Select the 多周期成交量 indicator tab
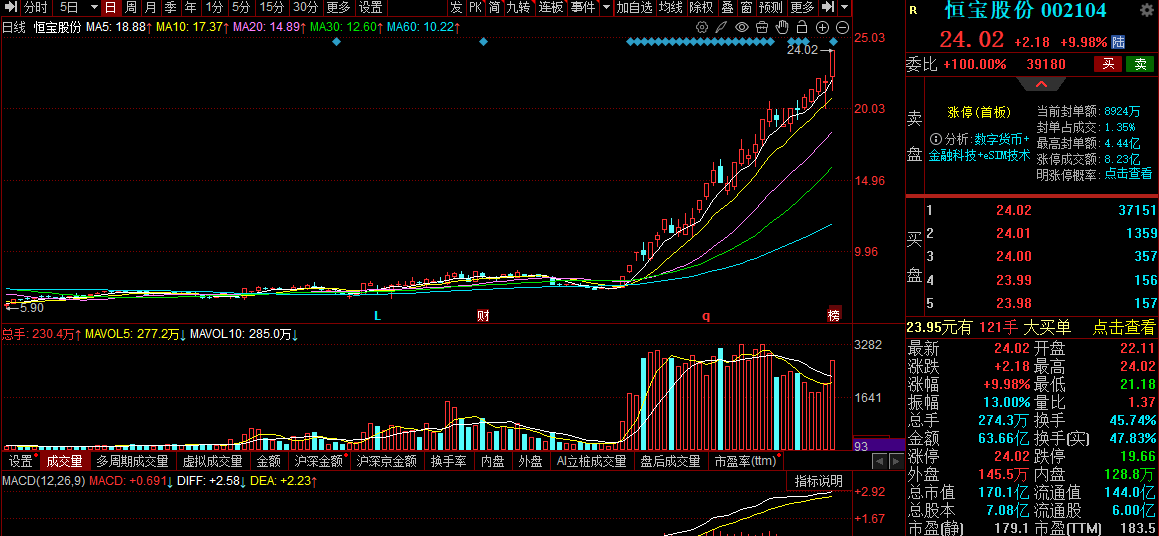Image resolution: width=1159 pixels, height=536 pixels. (132, 461)
